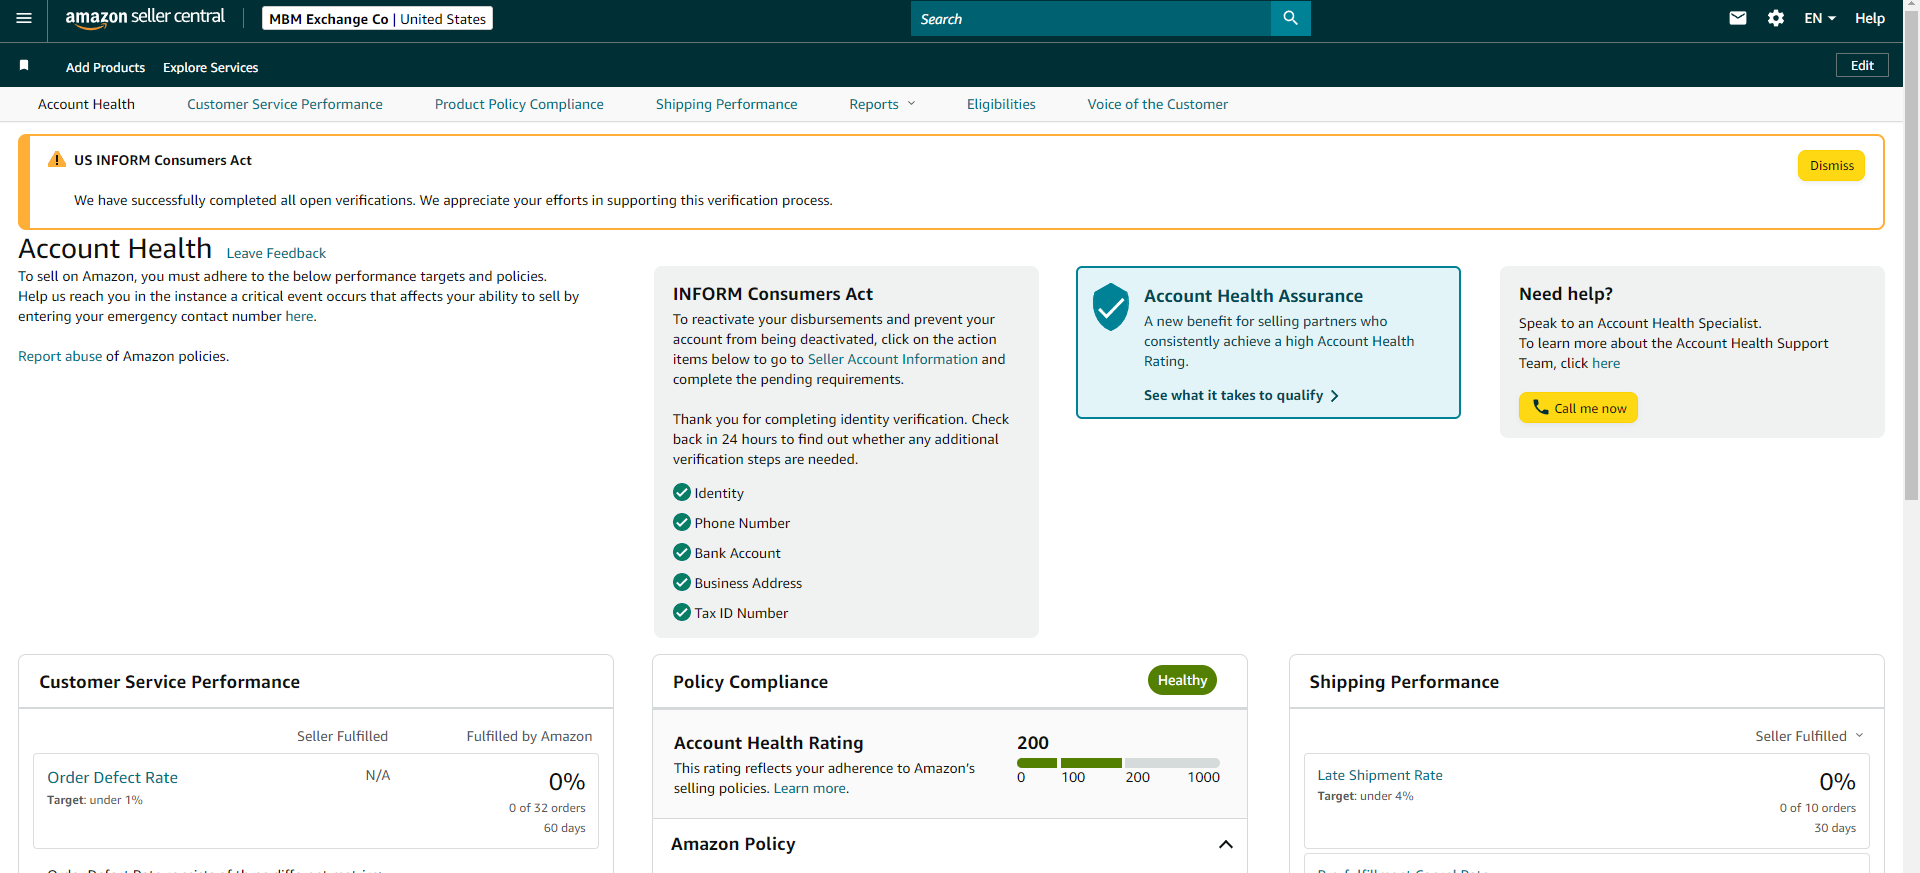Click the bookmark flag icon
This screenshot has height=873, width=1920.
24,65
